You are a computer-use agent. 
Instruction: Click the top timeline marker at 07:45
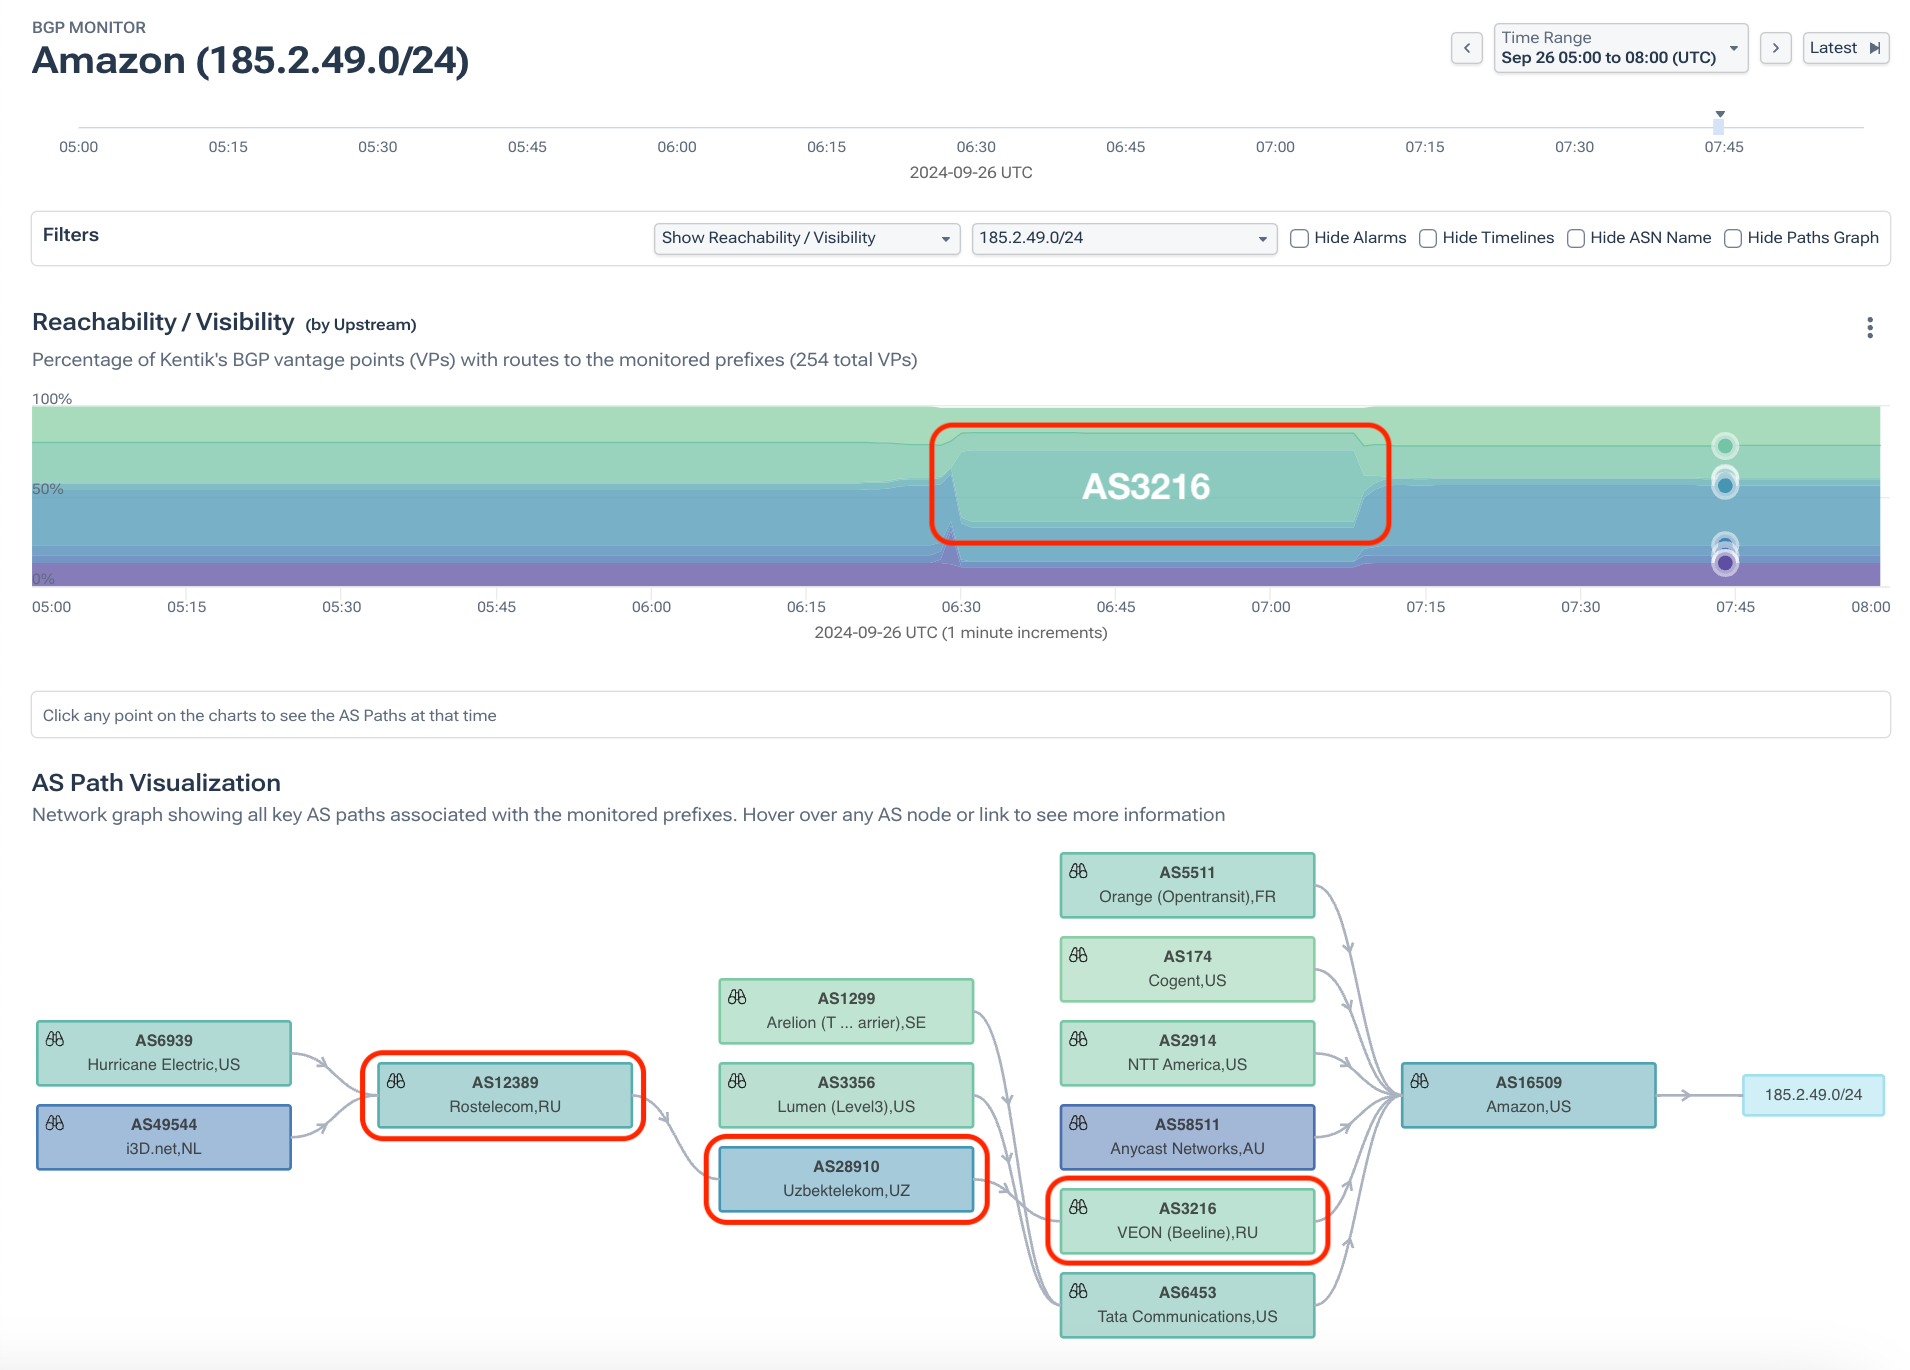1719,123
